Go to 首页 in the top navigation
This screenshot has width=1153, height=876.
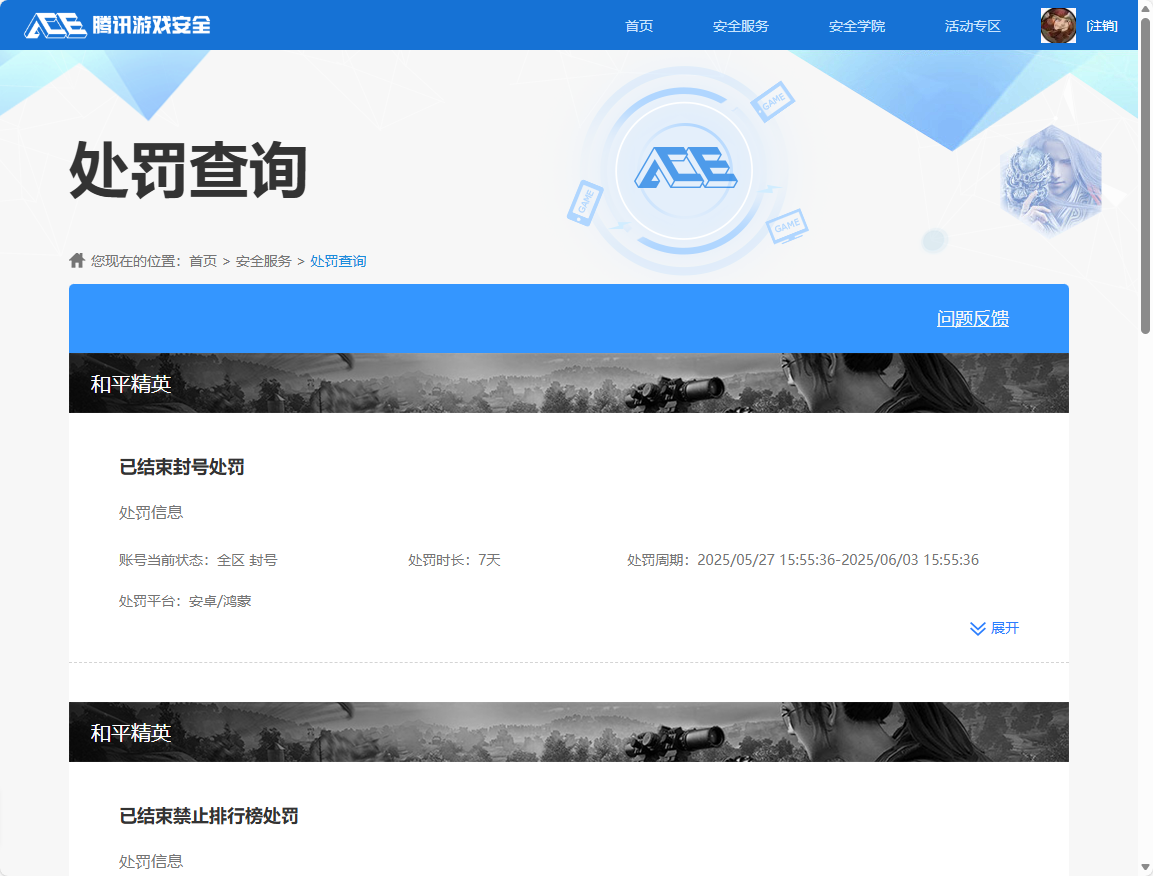pyautogui.click(x=639, y=26)
